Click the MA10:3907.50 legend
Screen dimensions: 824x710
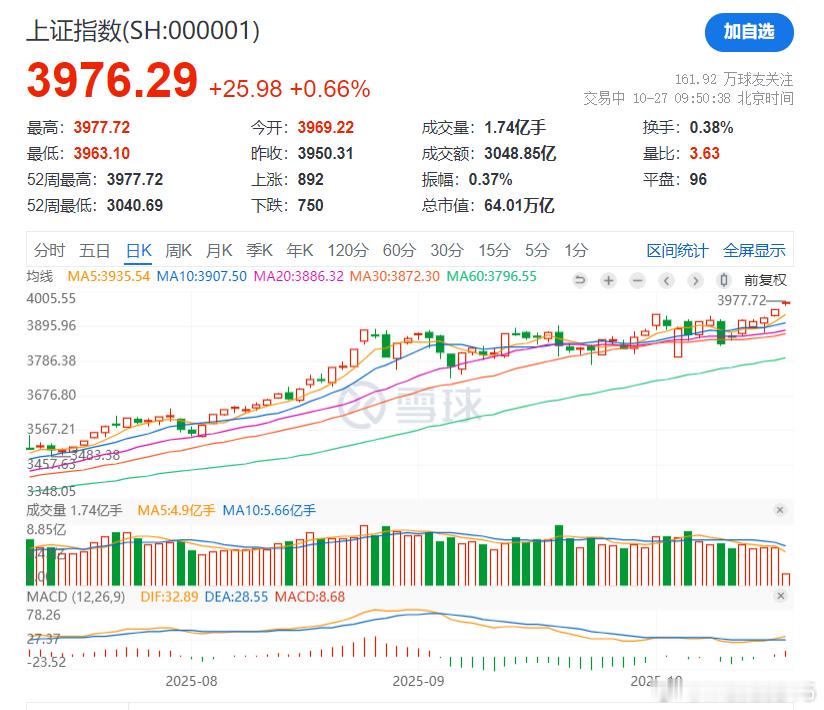click(202, 276)
